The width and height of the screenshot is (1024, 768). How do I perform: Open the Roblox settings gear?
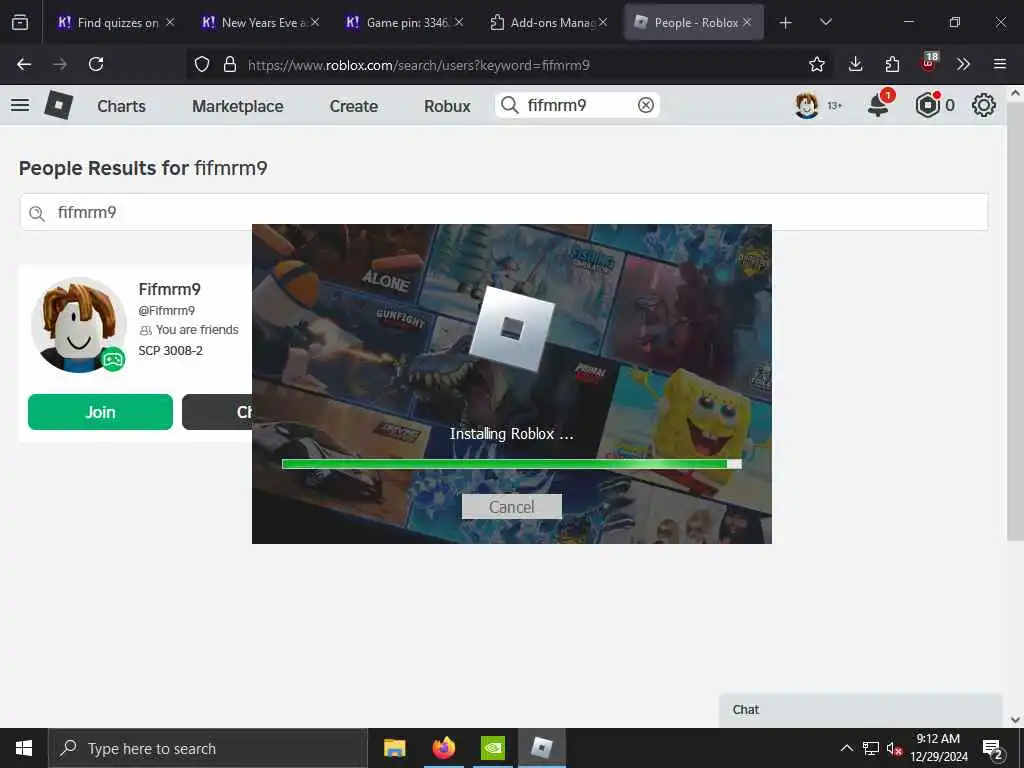(984, 105)
